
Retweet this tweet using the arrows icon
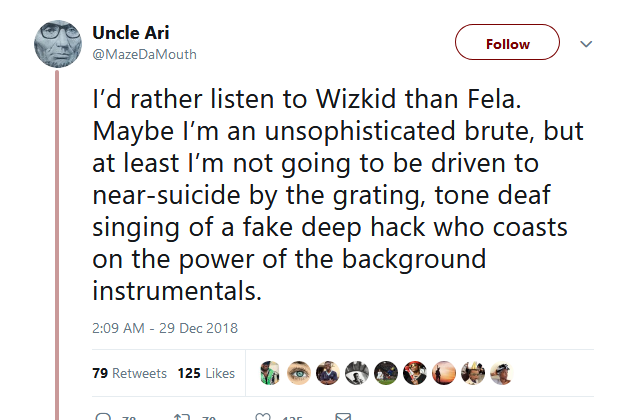coord(183,415)
